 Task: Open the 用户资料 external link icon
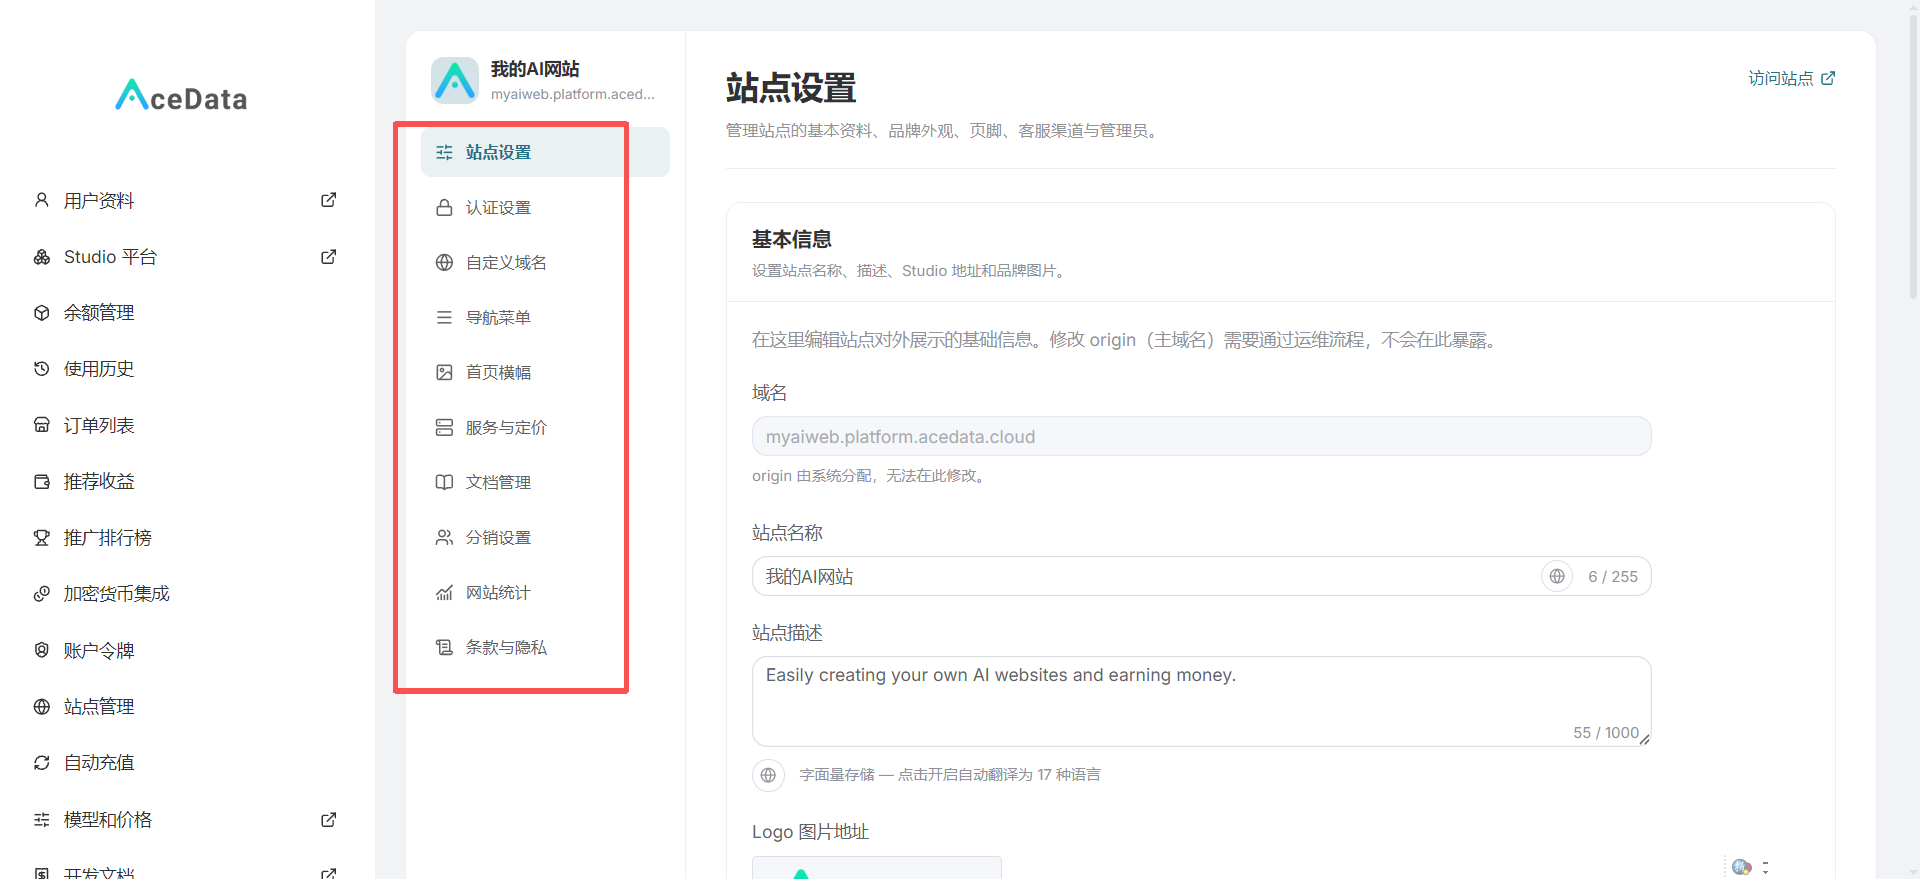pyautogui.click(x=328, y=200)
